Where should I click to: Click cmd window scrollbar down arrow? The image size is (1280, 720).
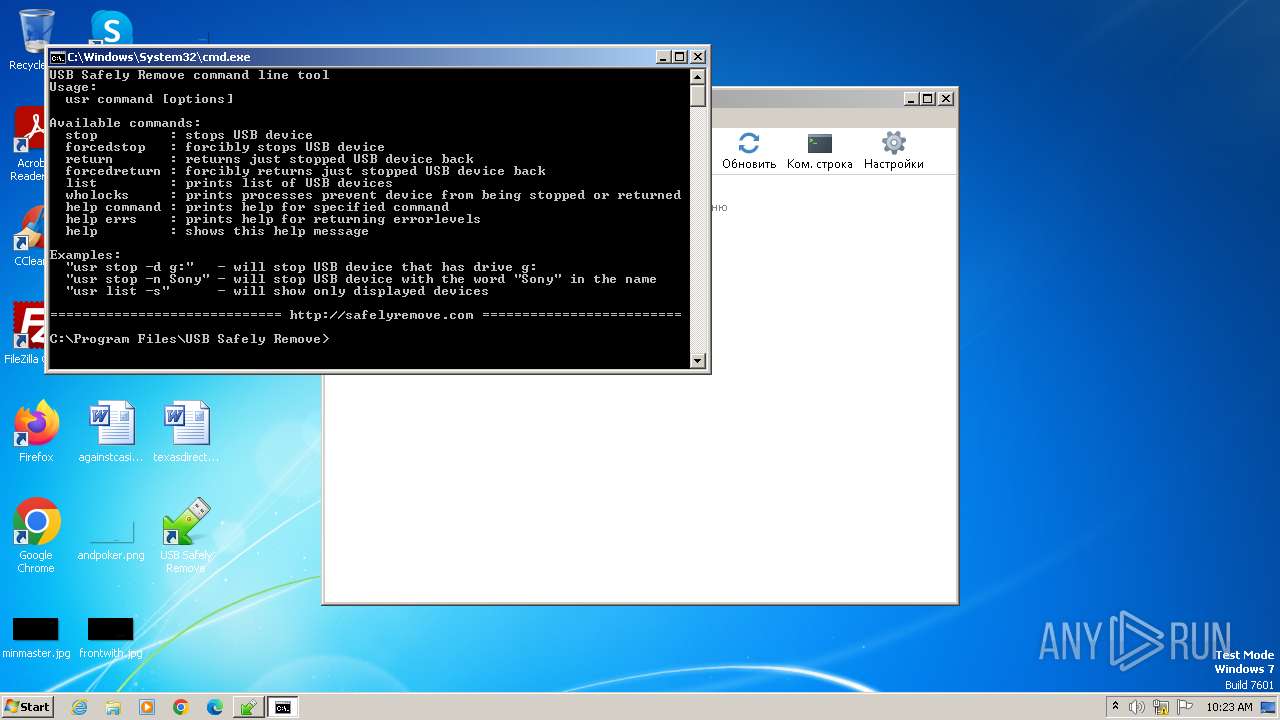[698, 359]
